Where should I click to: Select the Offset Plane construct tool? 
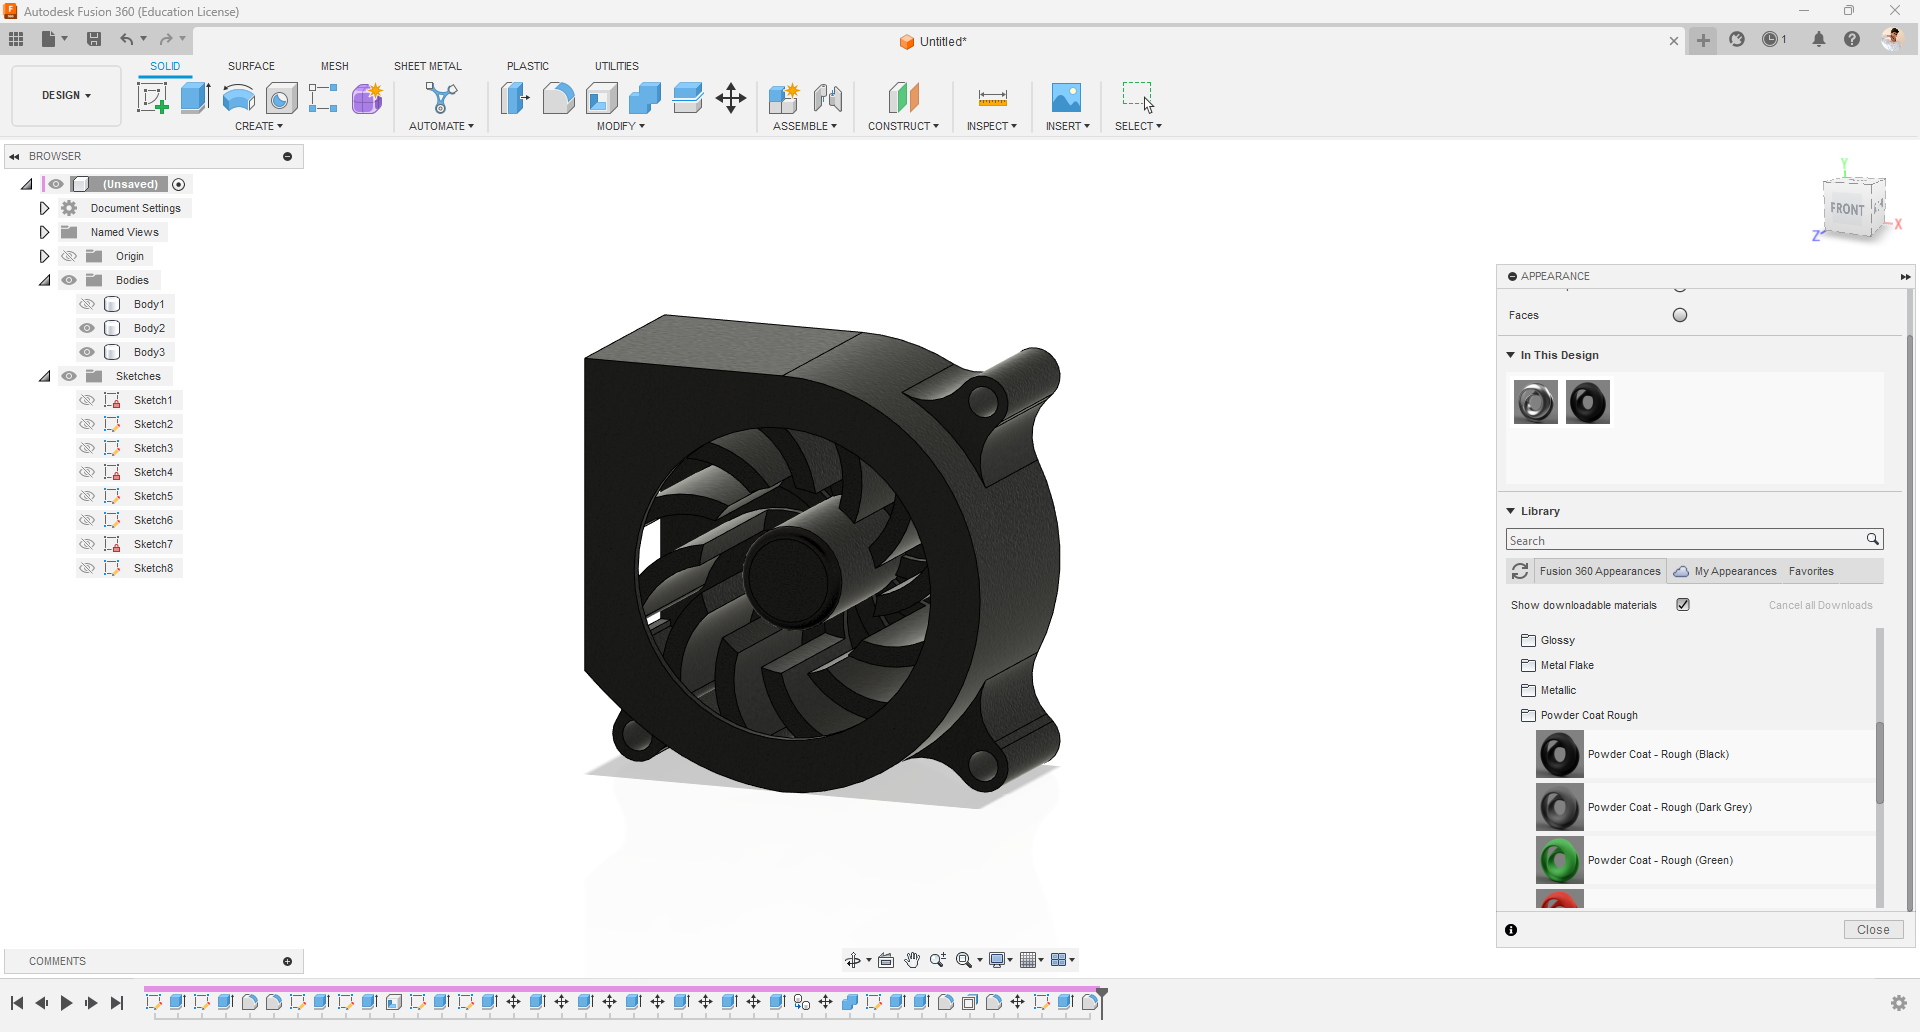(x=904, y=98)
